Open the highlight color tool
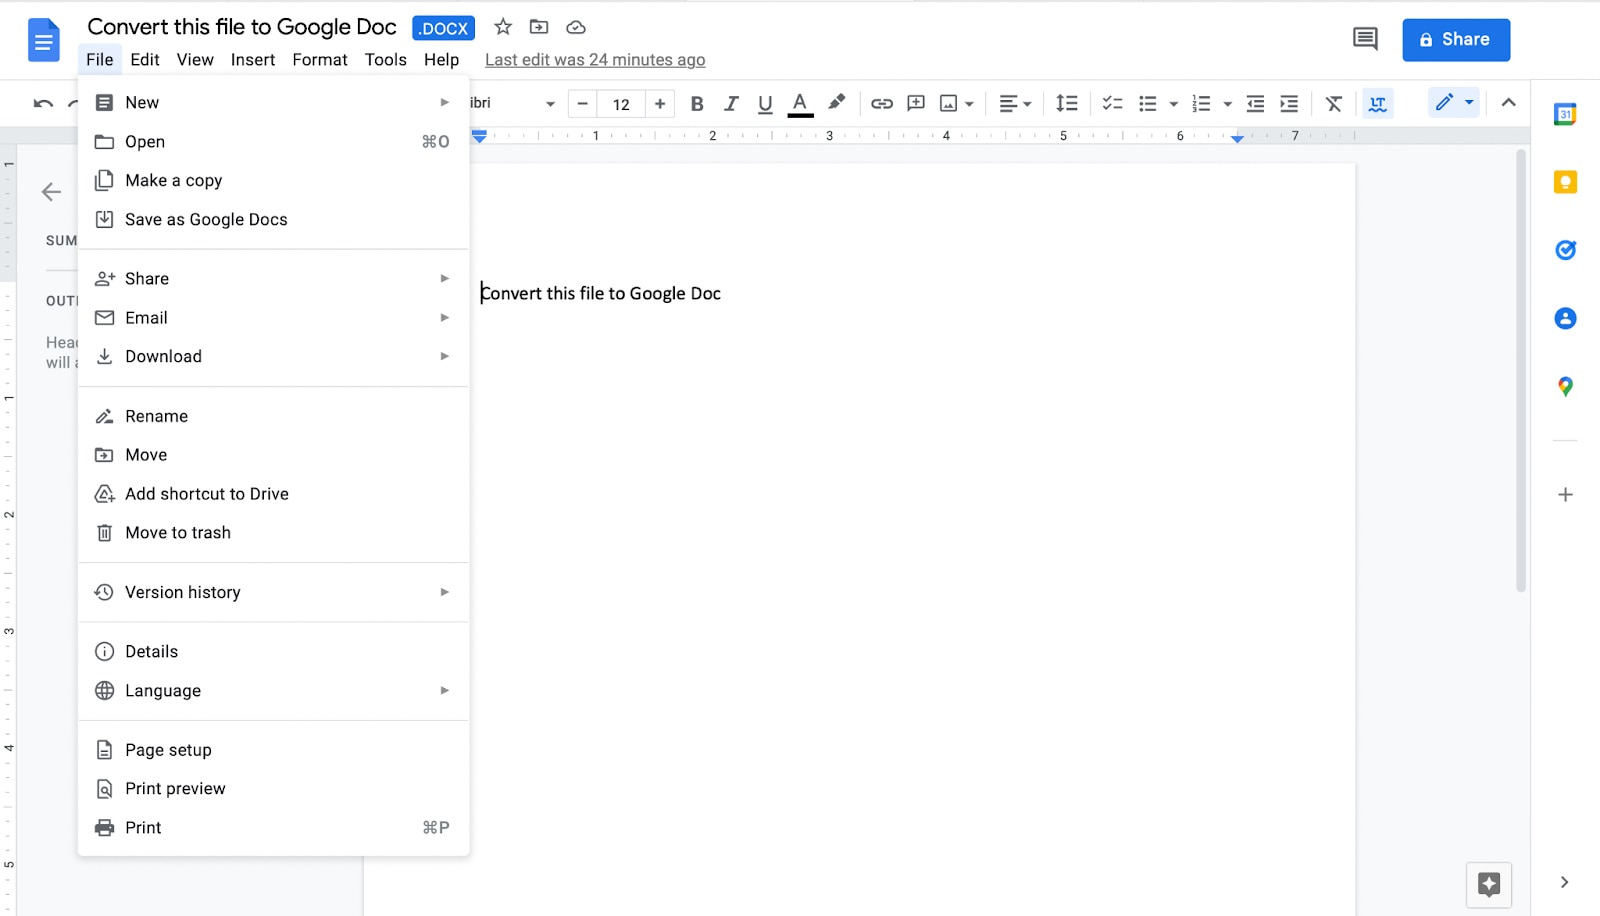 [x=837, y=102]
